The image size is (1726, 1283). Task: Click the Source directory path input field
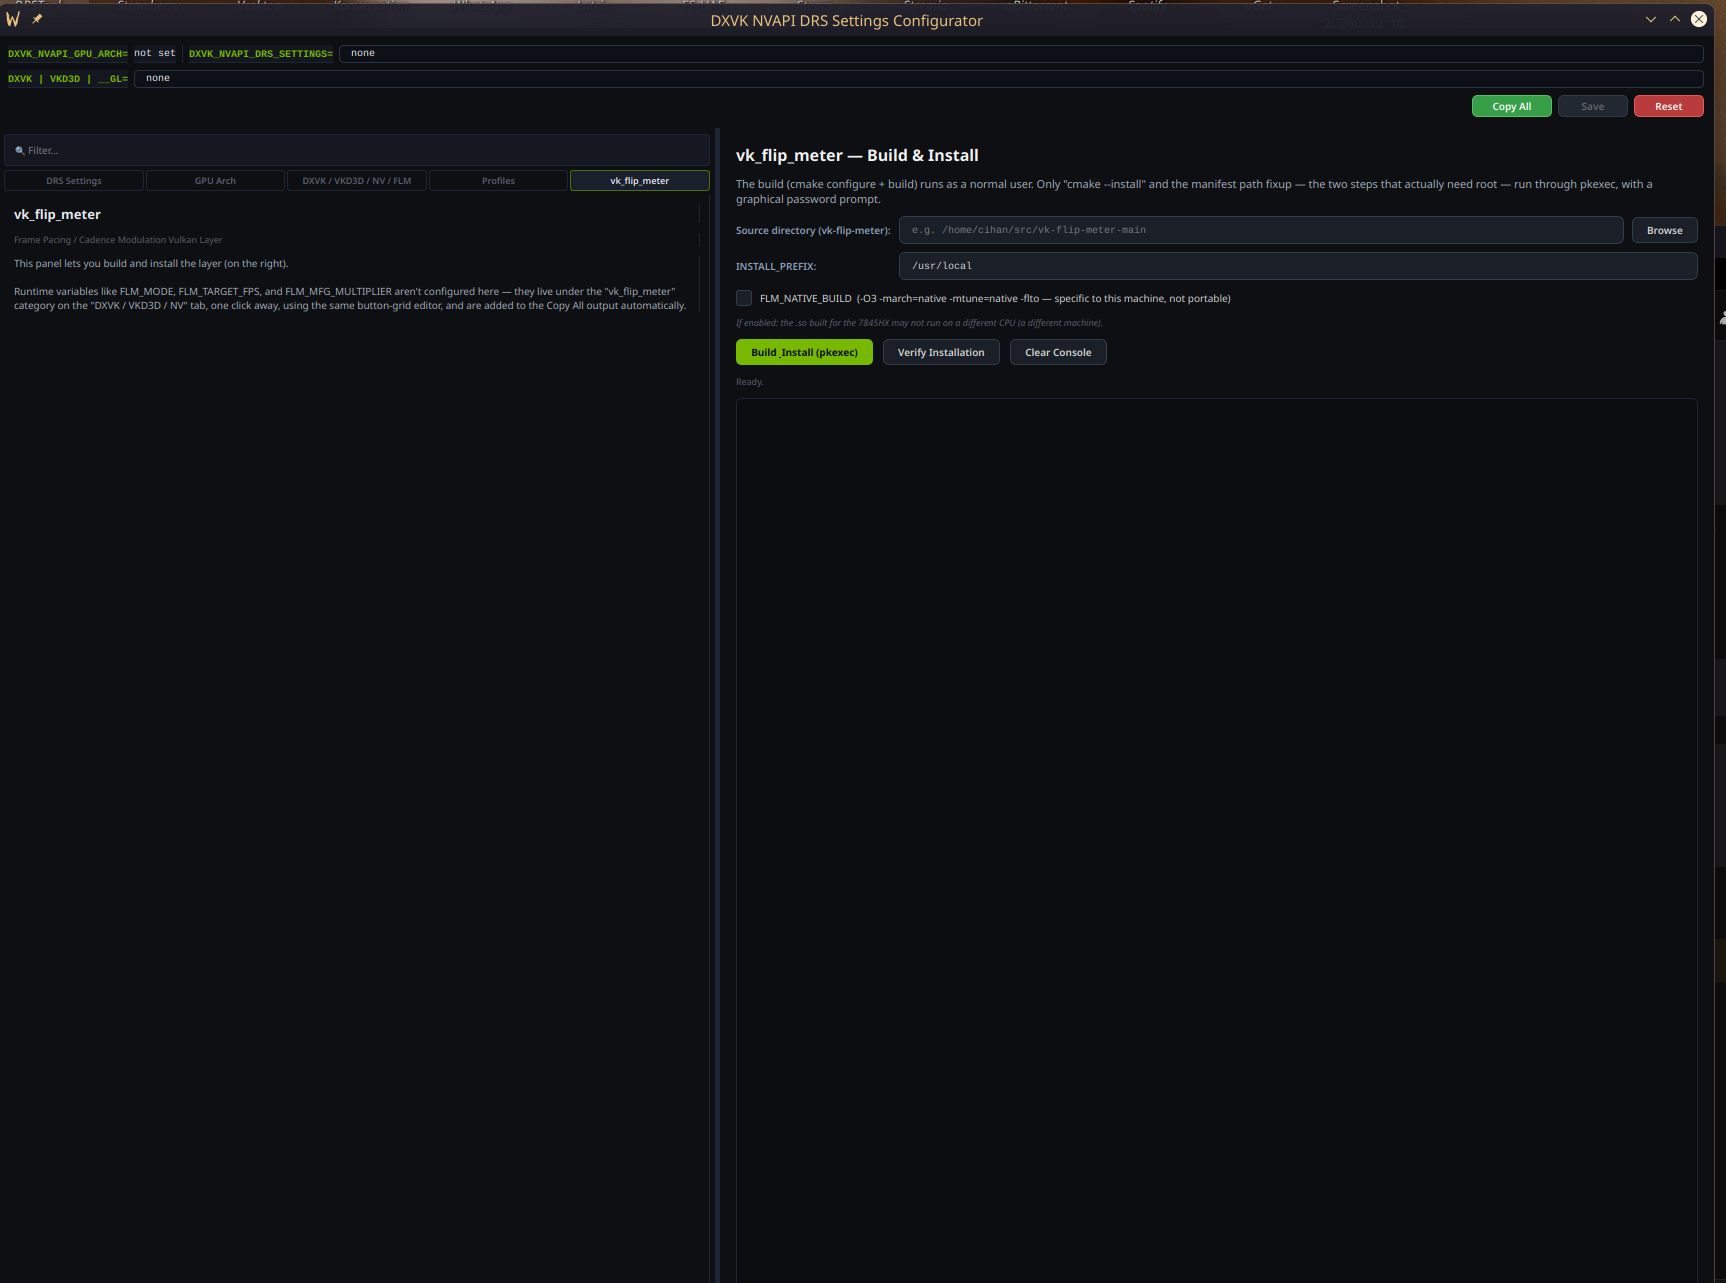1261,230
